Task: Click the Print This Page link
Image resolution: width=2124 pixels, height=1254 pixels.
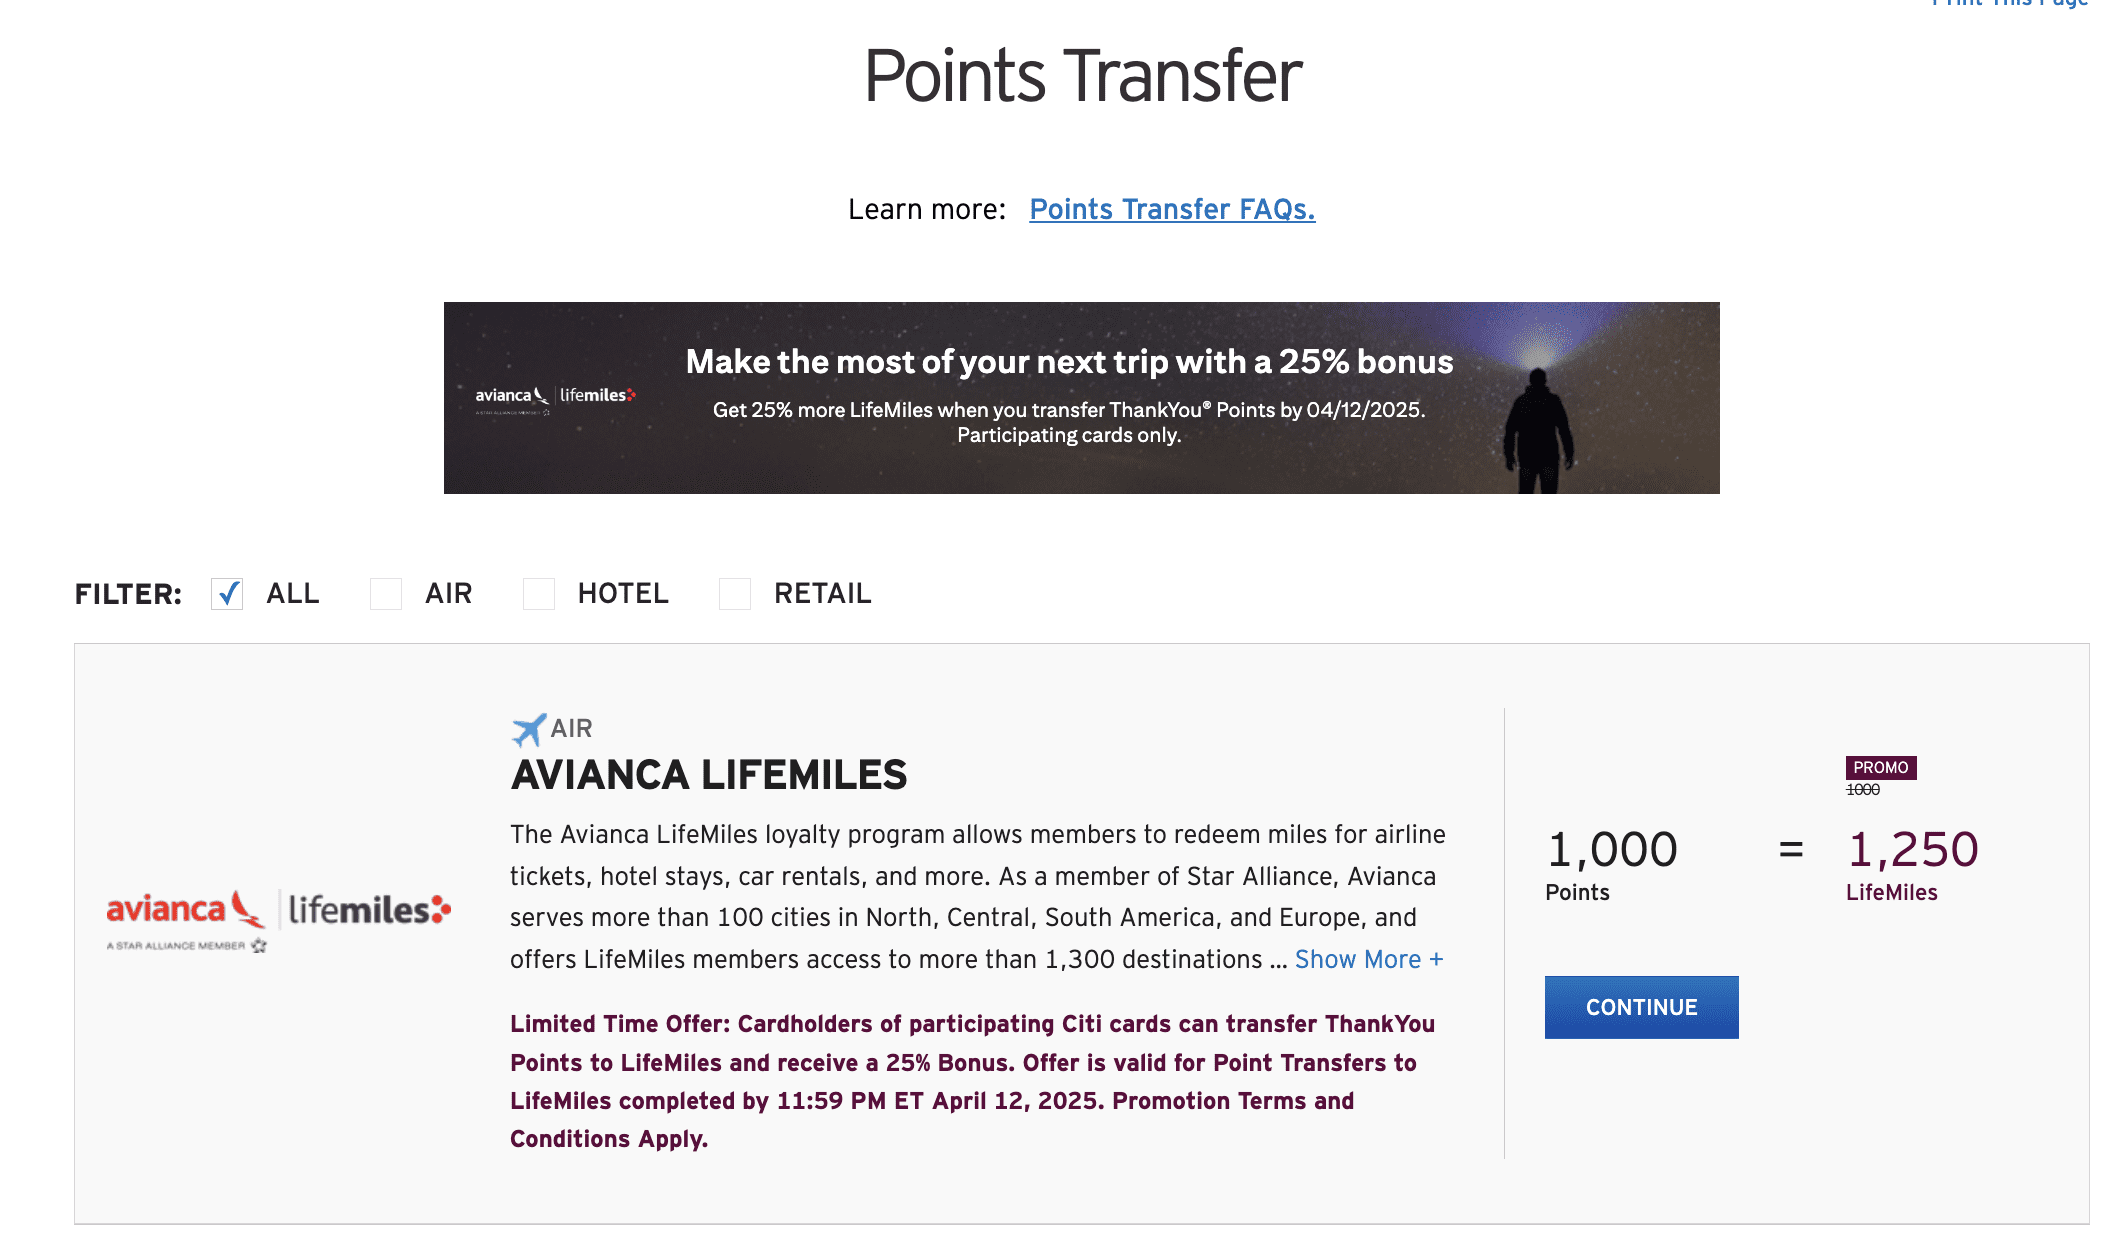Action: (2010, 4)
